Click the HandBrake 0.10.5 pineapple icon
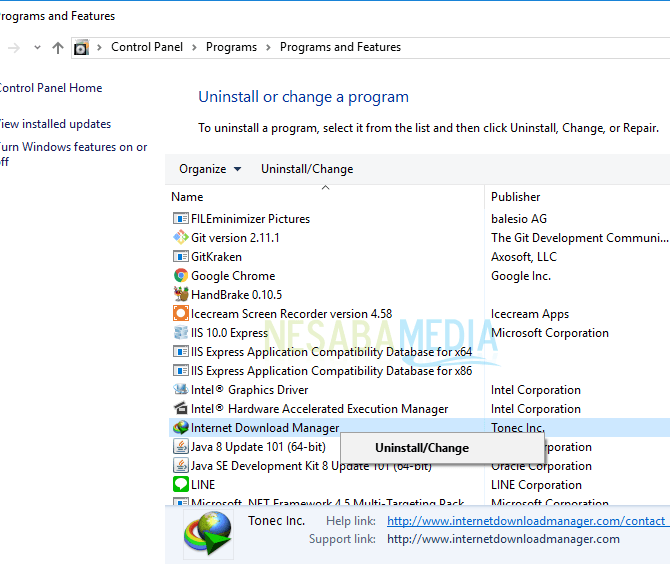The image size is (670, 564). [x=181, y=295]
